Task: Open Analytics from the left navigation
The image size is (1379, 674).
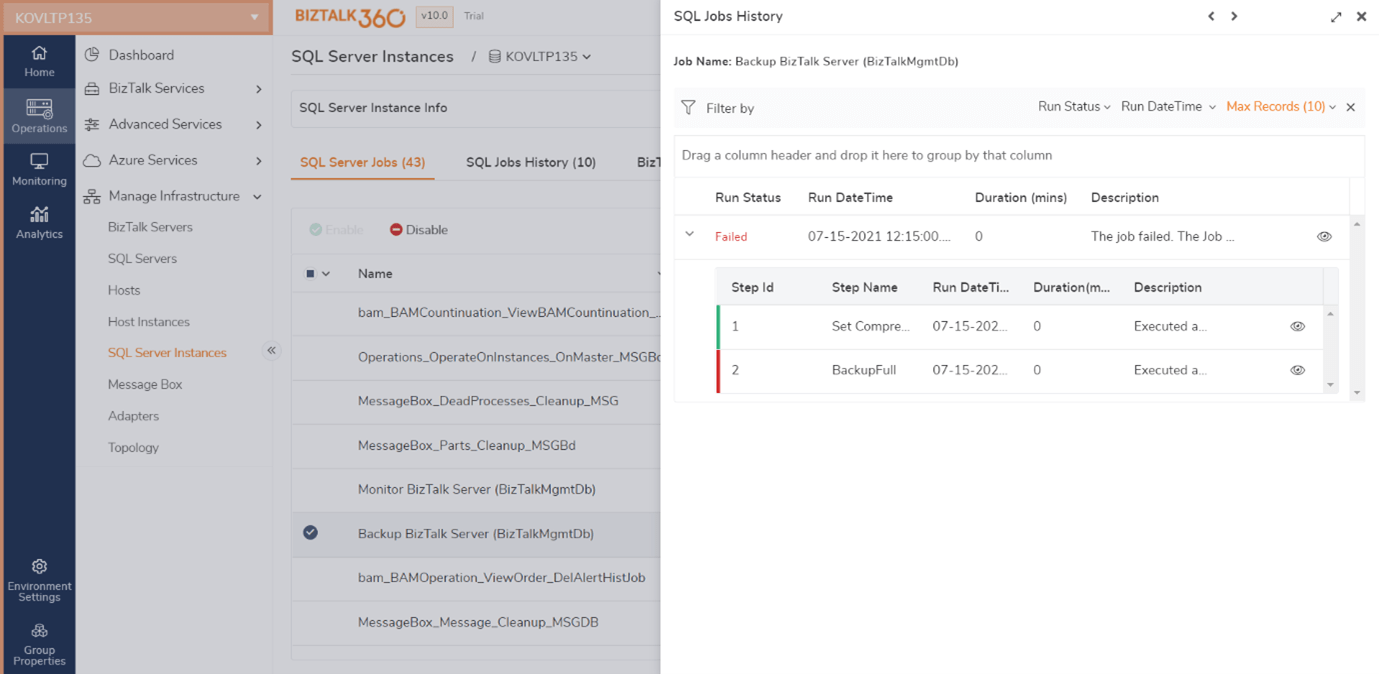Action: (x=39, y=220)
